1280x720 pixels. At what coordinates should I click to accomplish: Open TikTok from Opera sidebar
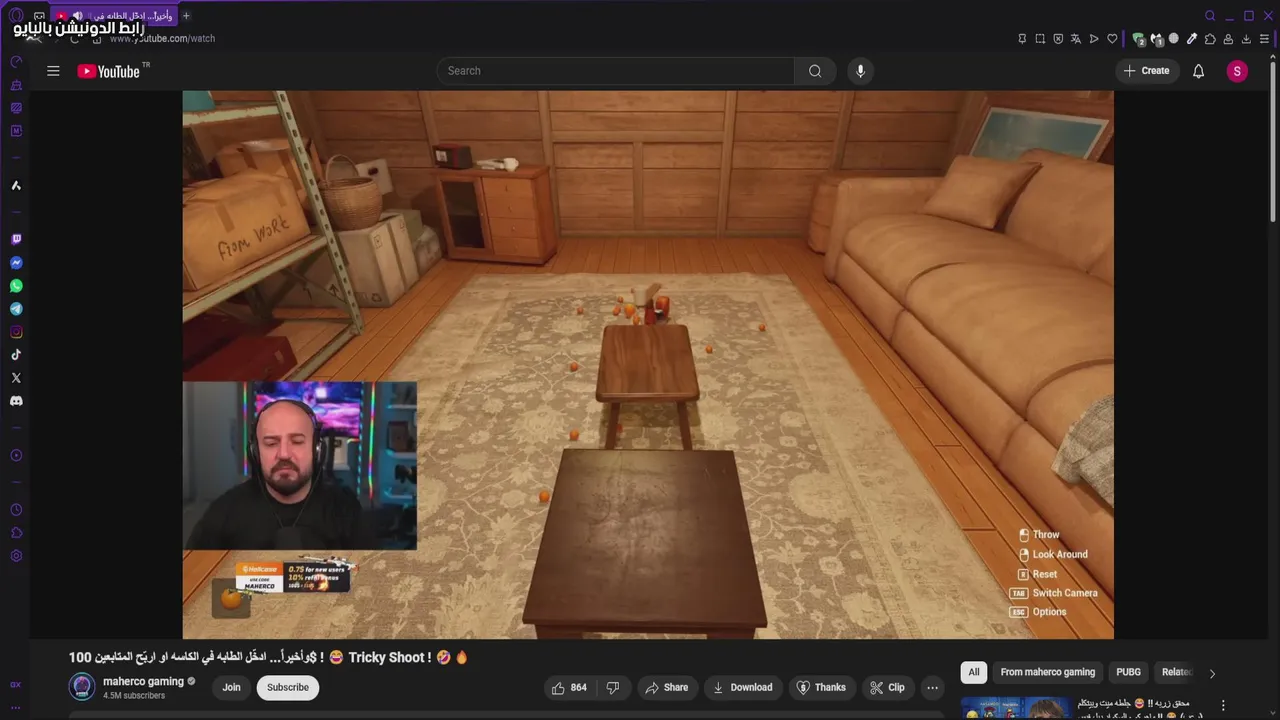[x=16, y=355]
